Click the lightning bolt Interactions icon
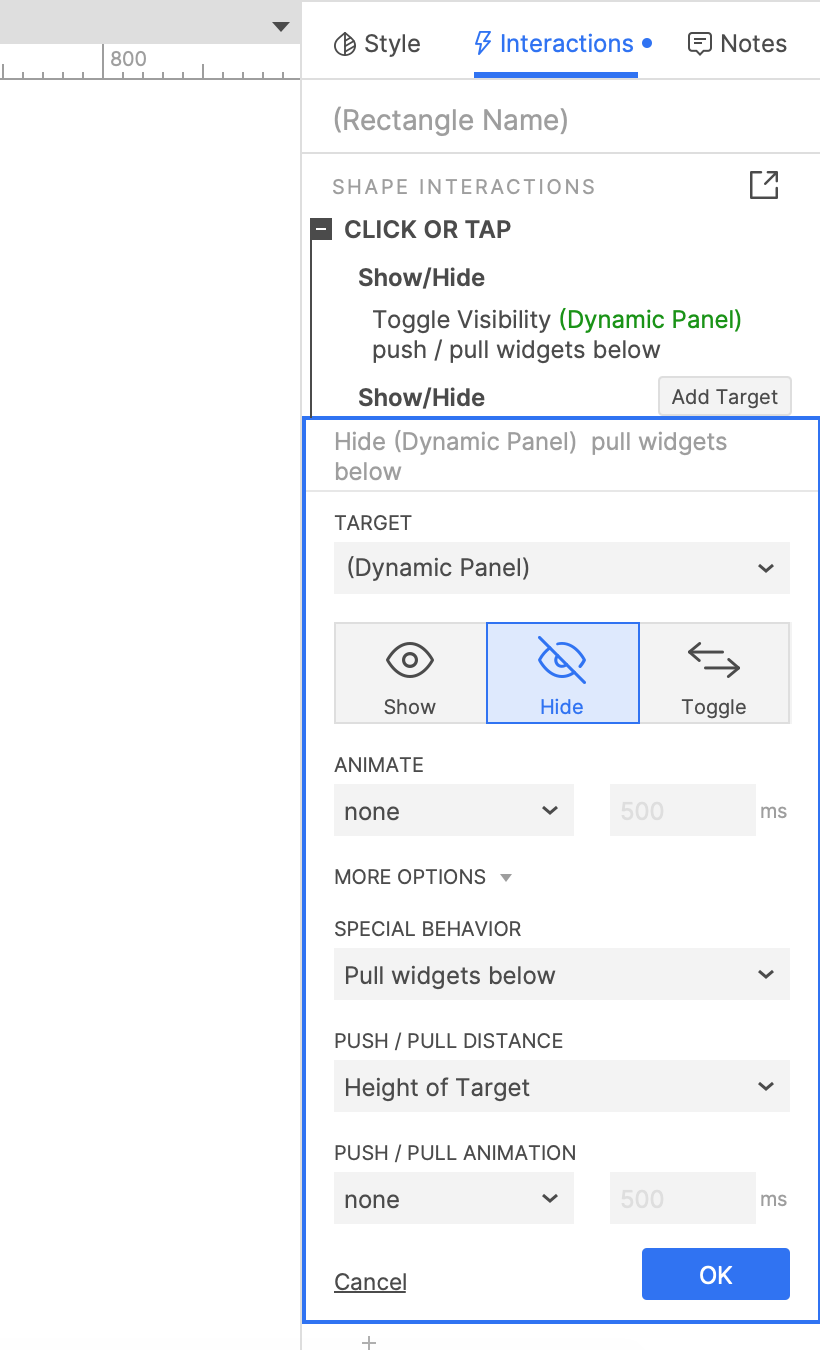This screenshot has width=820, height=1350. [483, 44]
